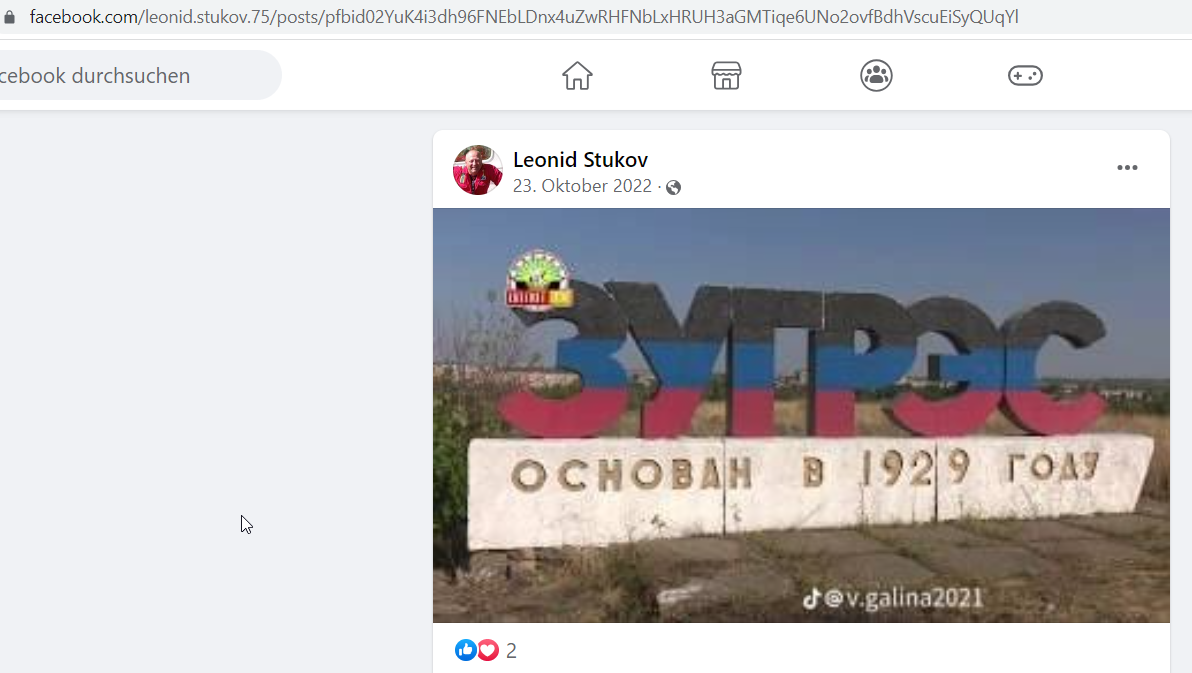Open the three-dot post options menu
Screen dimensions: 1192x673
pos(1127,167)
